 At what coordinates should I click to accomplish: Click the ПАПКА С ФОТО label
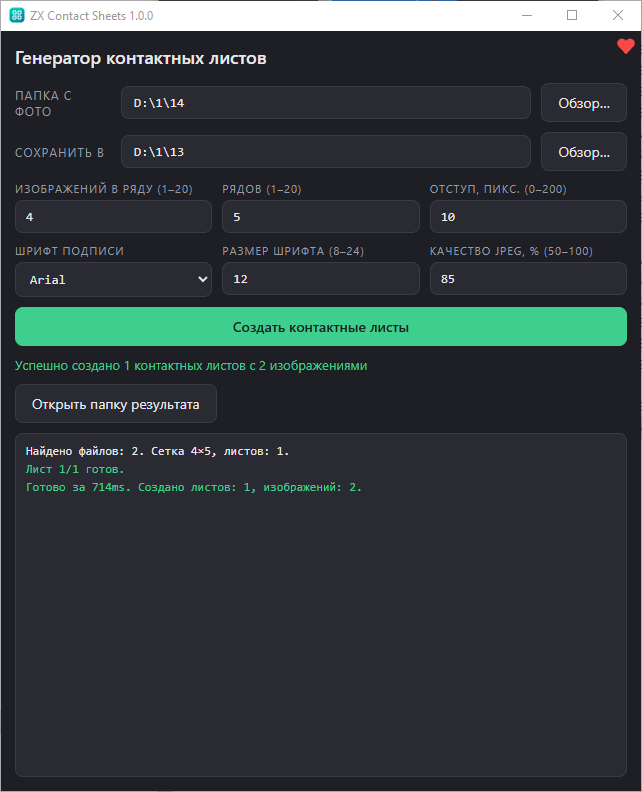tap(43, 104)
